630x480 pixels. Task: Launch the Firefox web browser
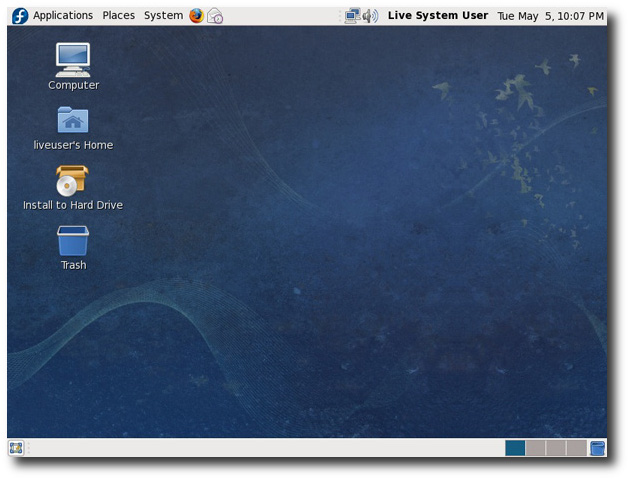[196, 16]
